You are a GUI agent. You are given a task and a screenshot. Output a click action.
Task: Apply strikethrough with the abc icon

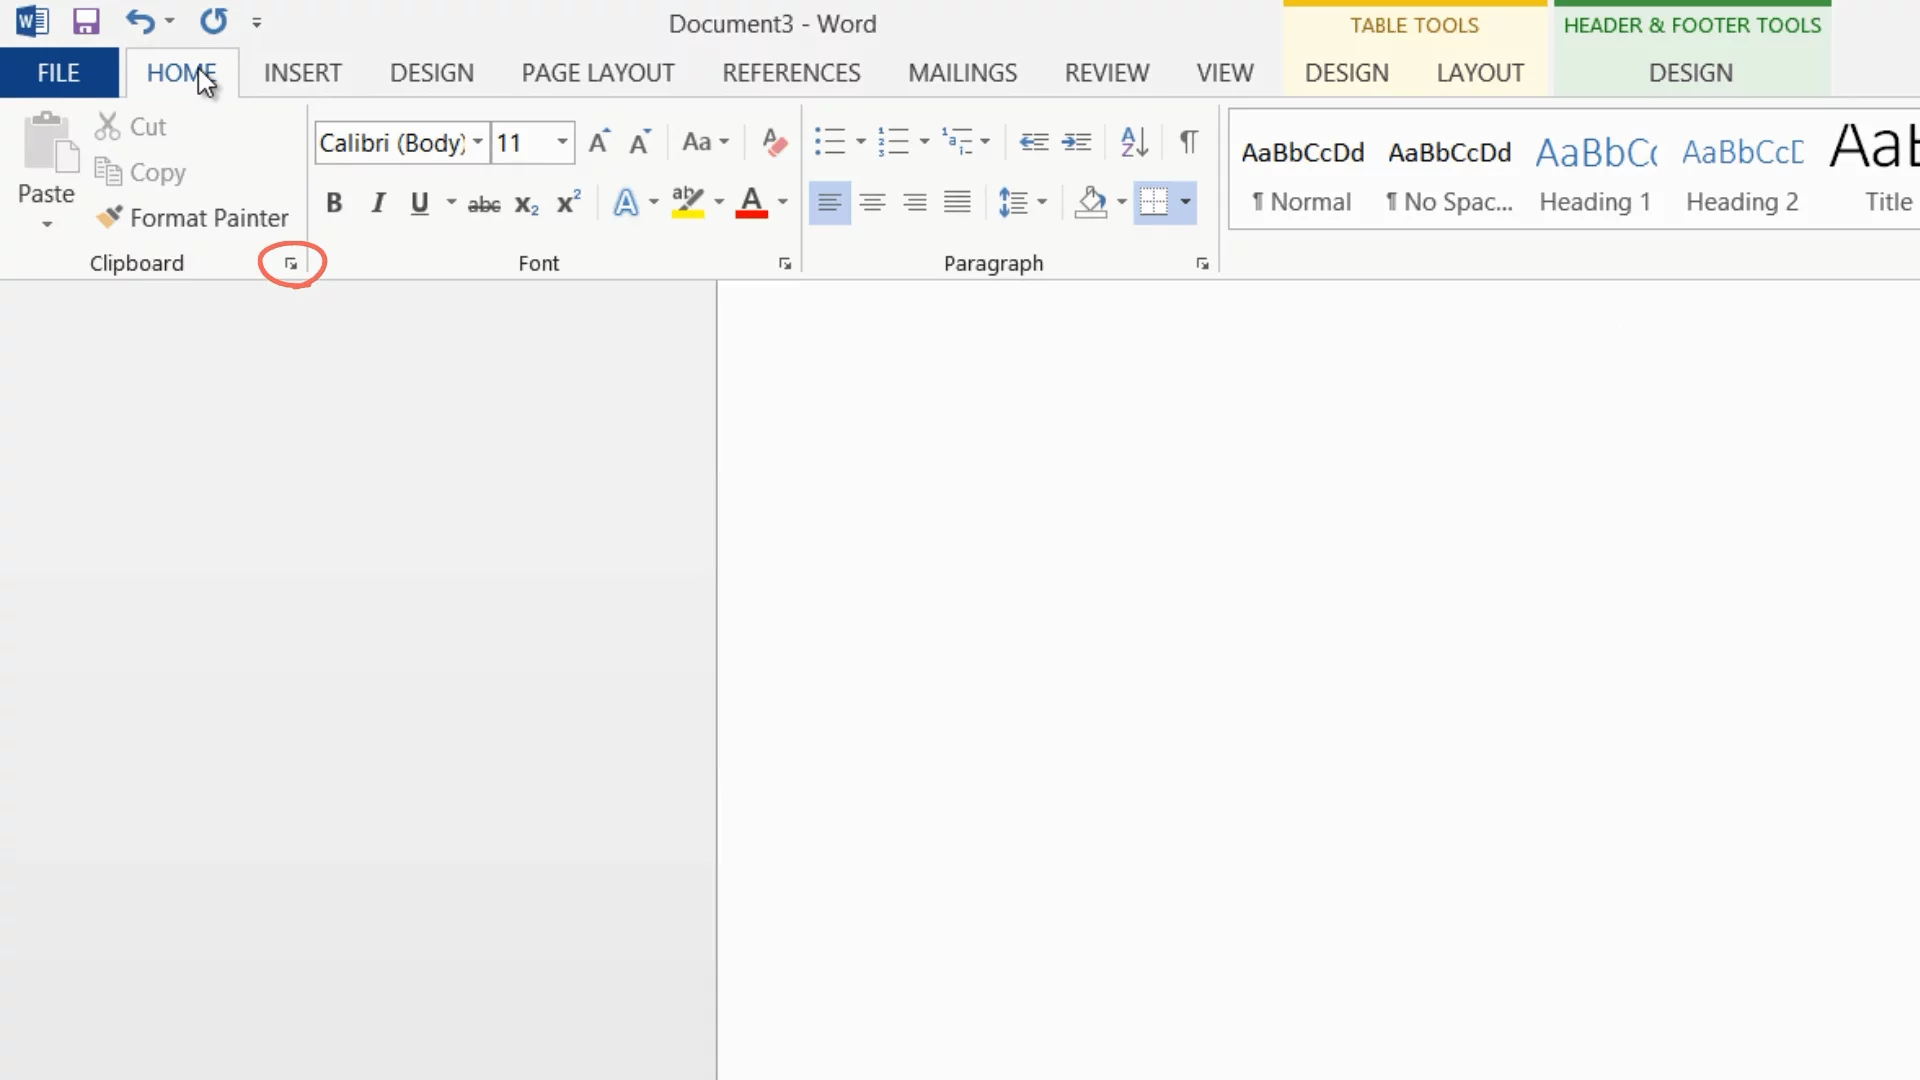484,204
